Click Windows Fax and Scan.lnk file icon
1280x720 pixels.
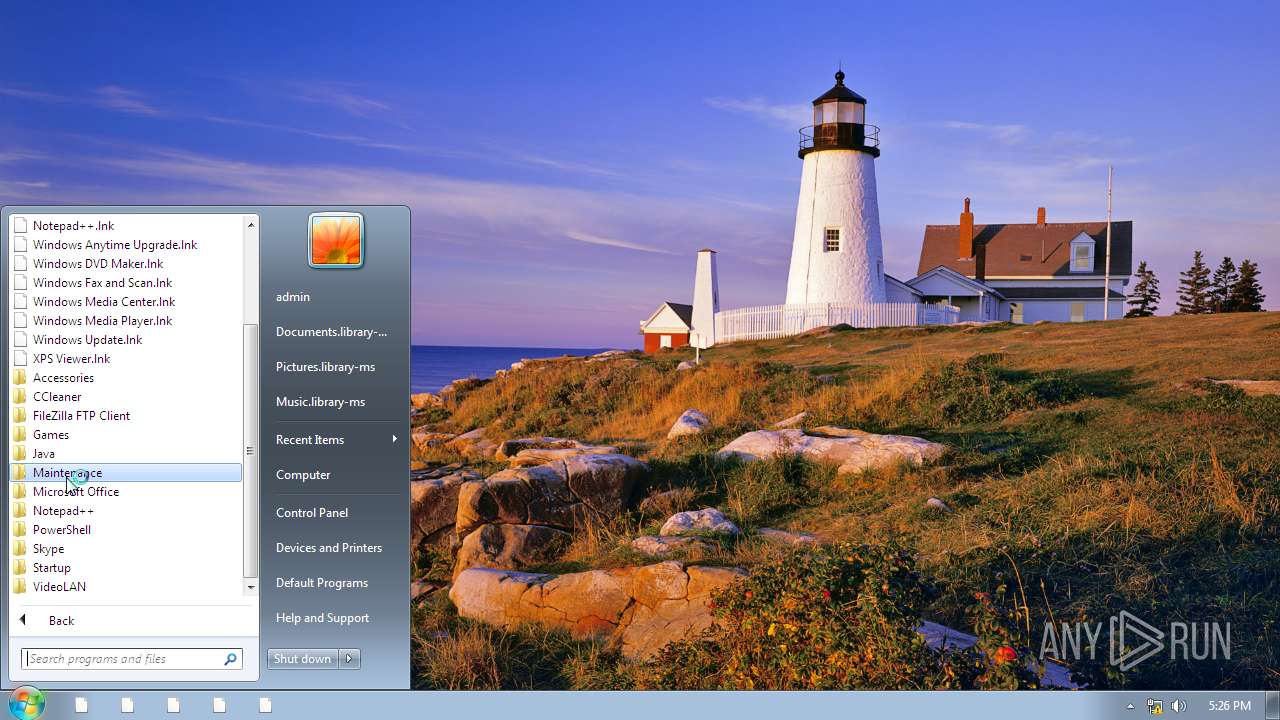20,283
